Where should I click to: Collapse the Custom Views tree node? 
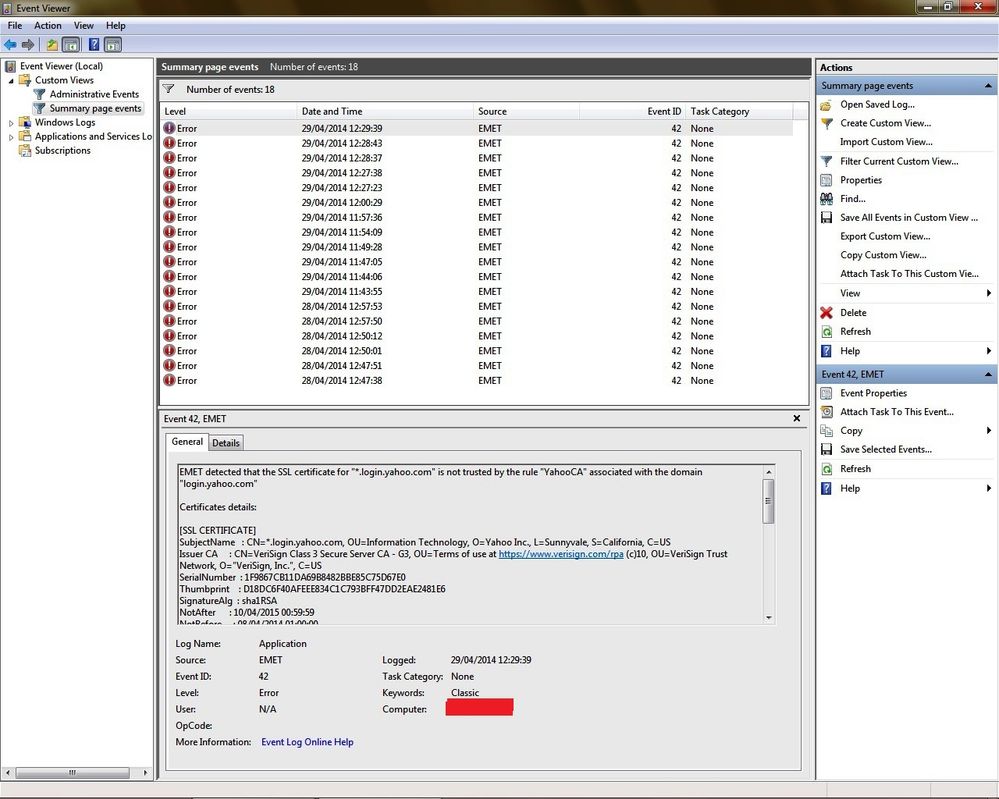point(11,81)
